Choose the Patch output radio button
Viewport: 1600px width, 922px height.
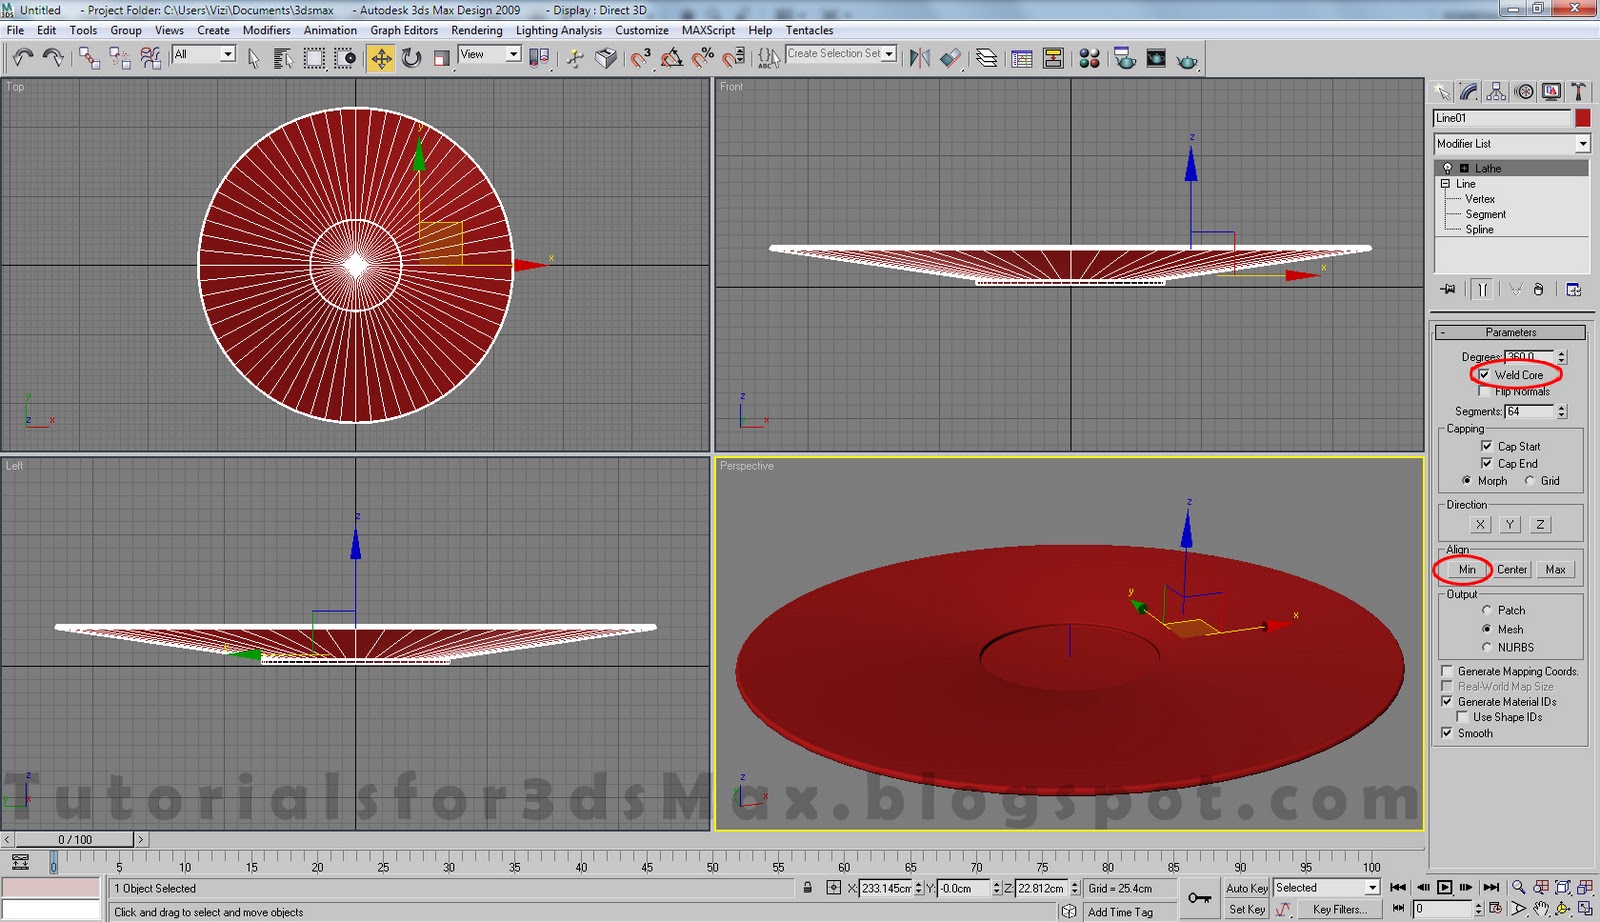[x=1487, y=610]
